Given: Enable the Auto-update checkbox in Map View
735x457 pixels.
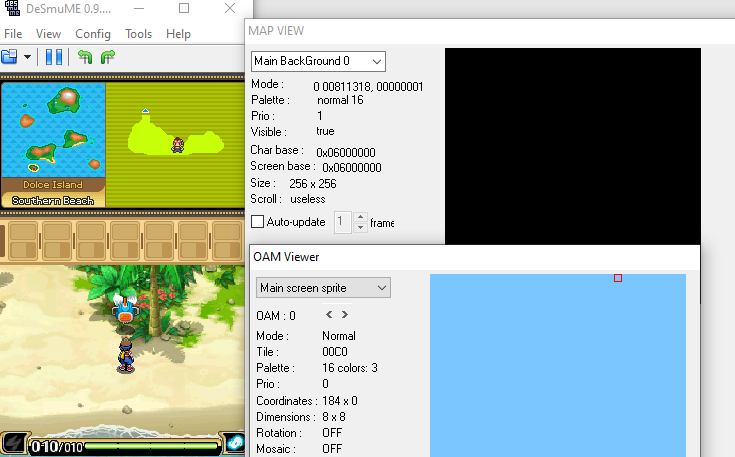Looking at the screenshot, I should point(257,222).
